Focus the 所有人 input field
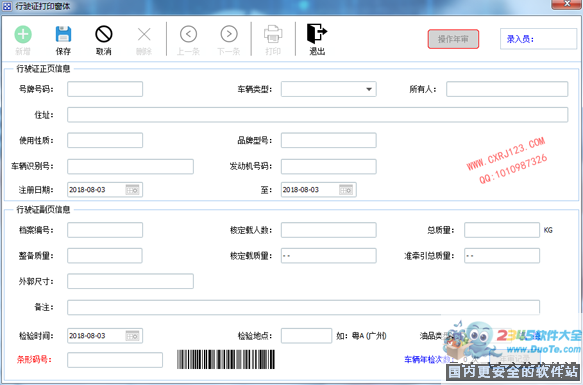The height and width of the screenshot is (385, 583). [x=507, y=89]
